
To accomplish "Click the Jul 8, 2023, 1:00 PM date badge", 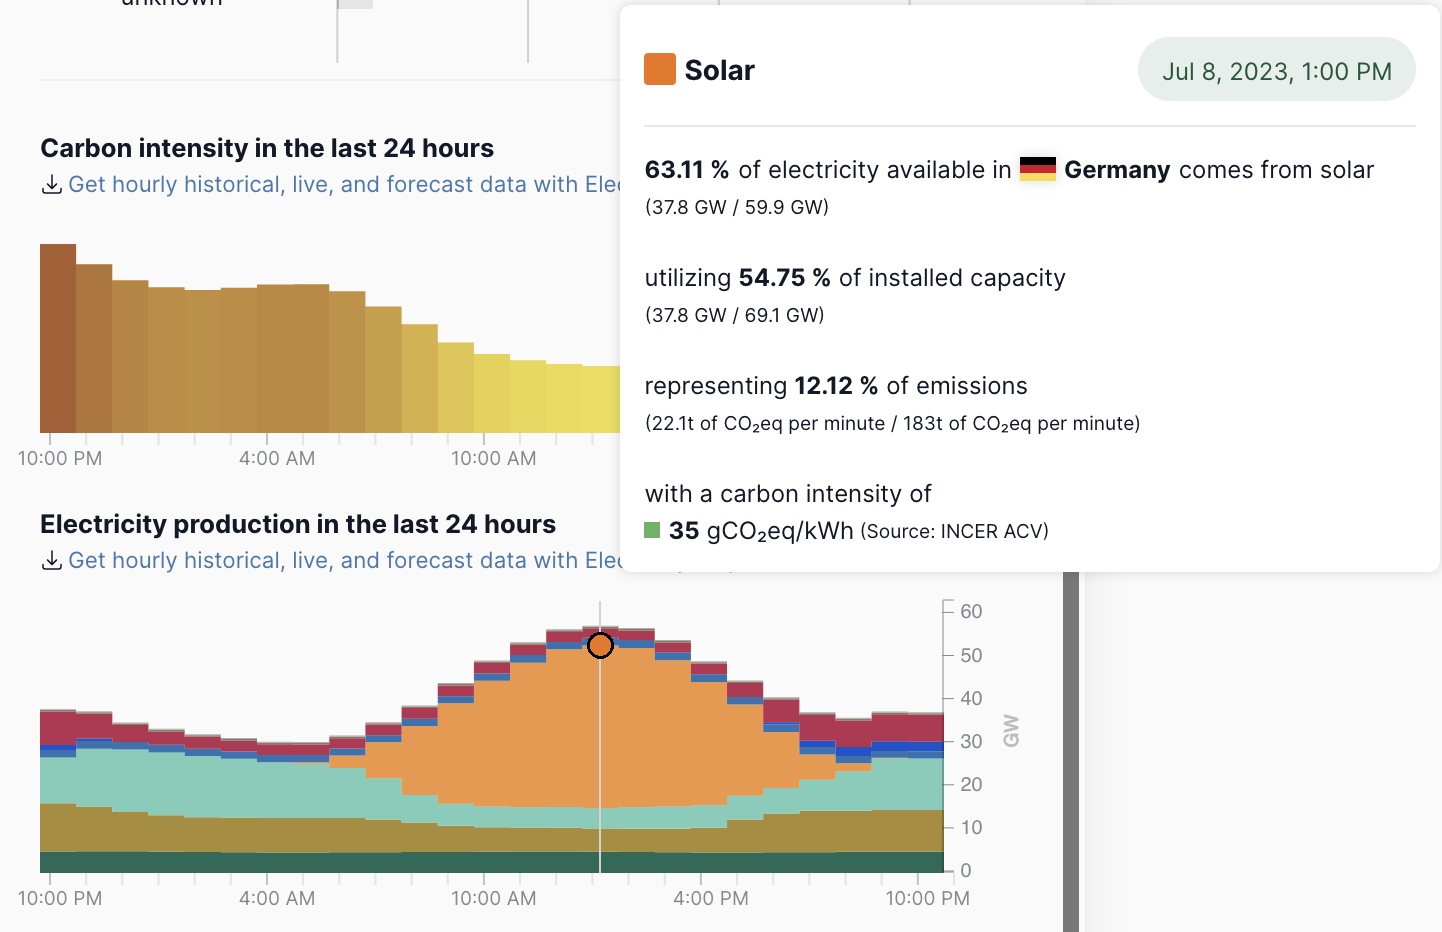I will coord(1276,71).
